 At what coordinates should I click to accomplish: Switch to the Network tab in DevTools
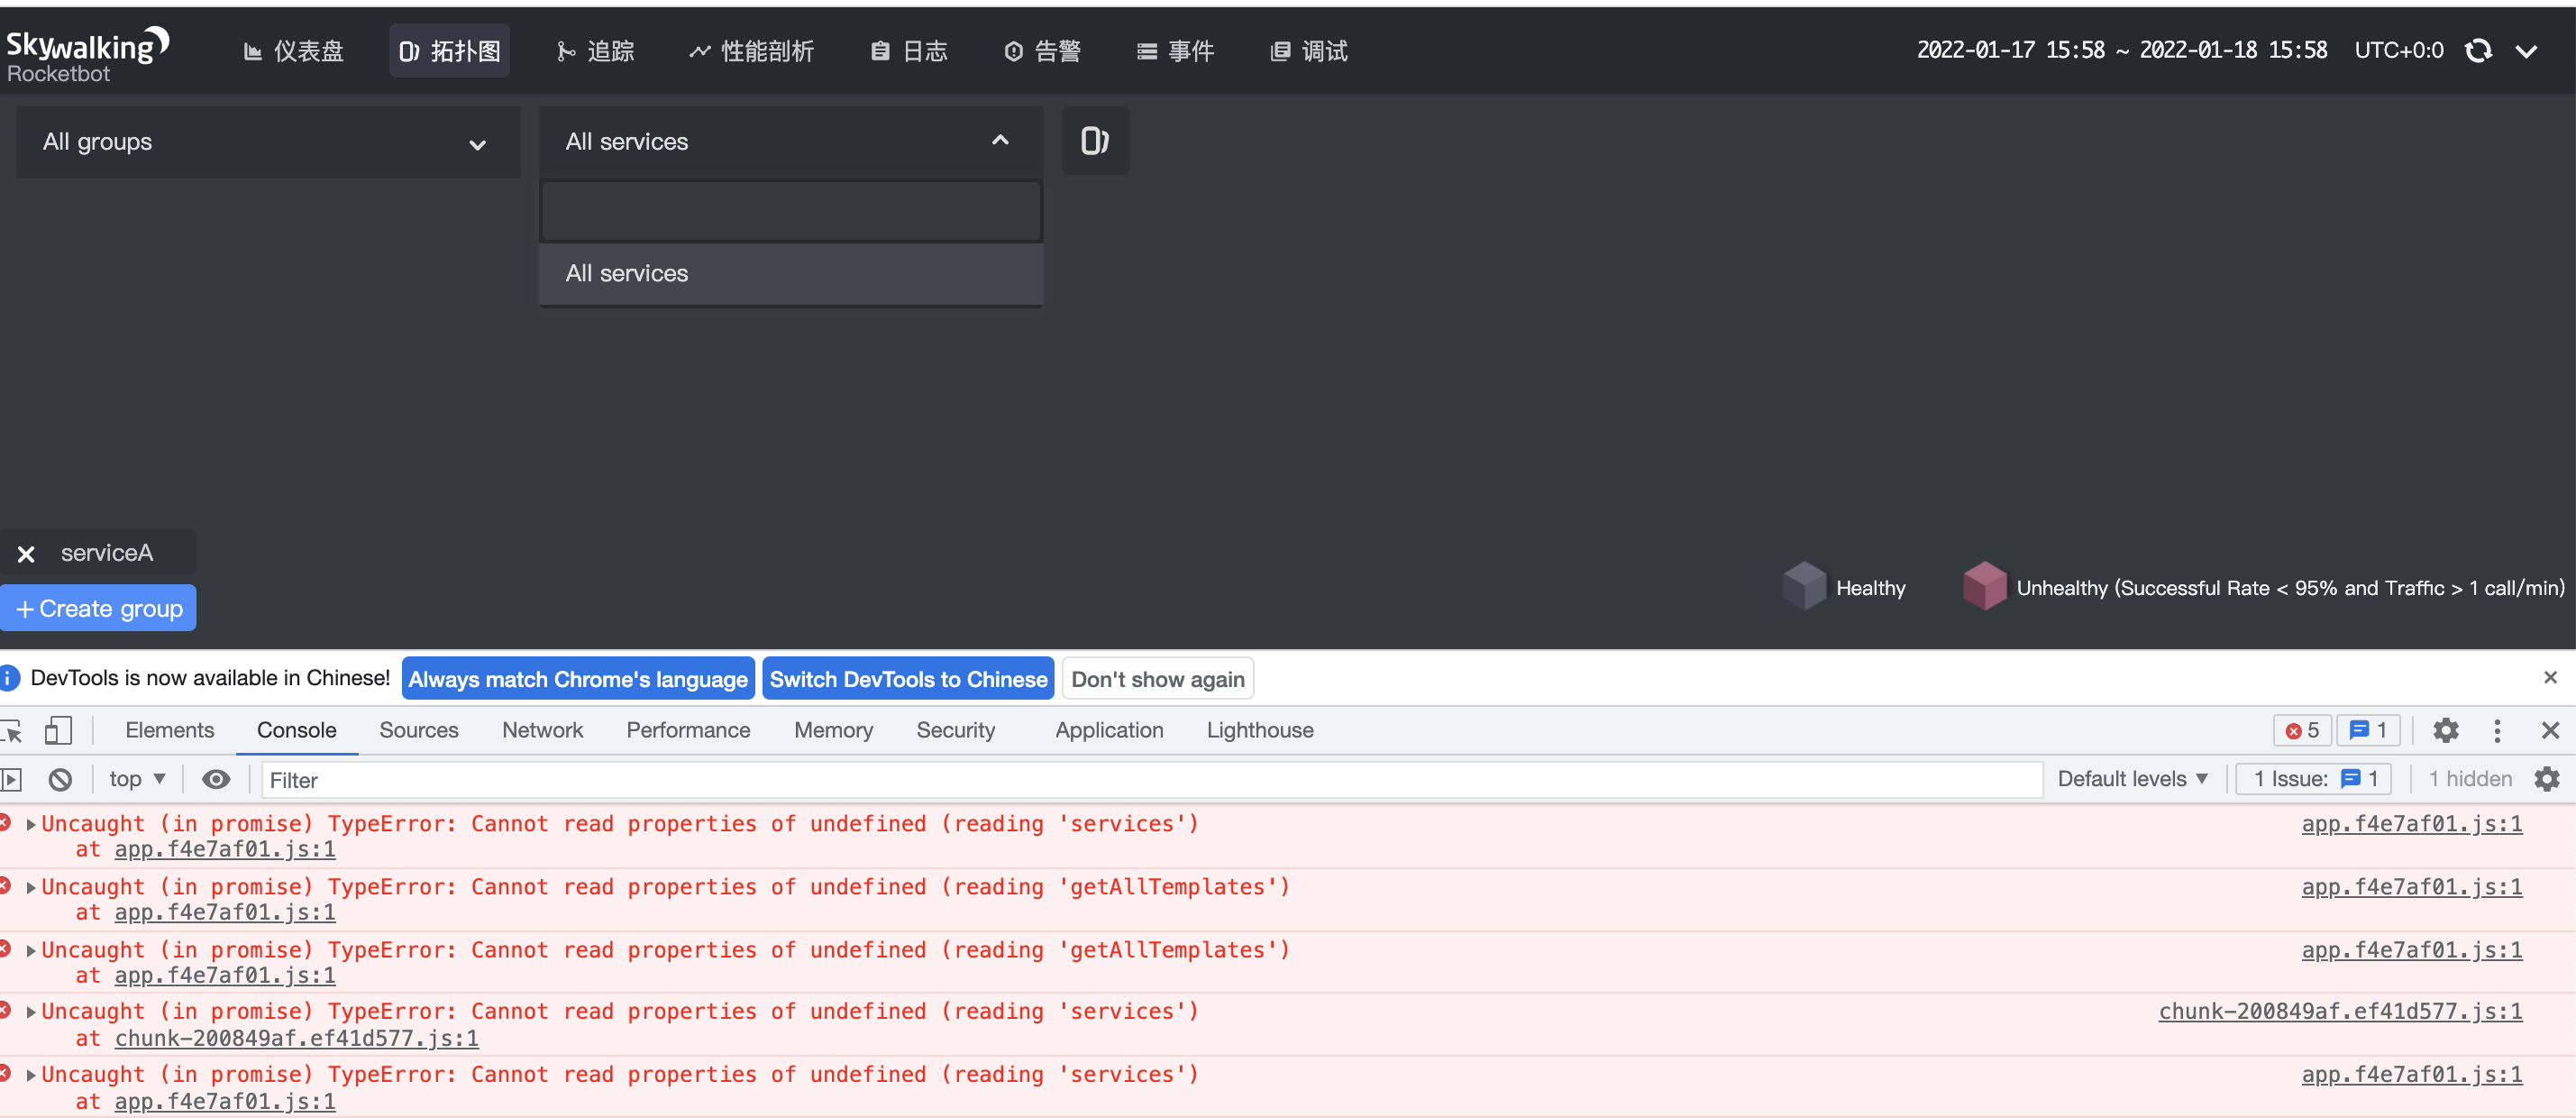(x=542, y=730)
